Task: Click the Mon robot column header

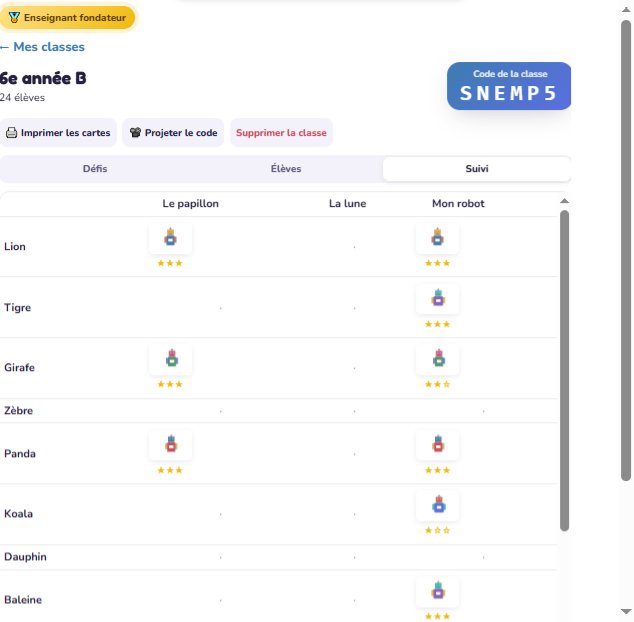Action: click(x=458, y=203)
